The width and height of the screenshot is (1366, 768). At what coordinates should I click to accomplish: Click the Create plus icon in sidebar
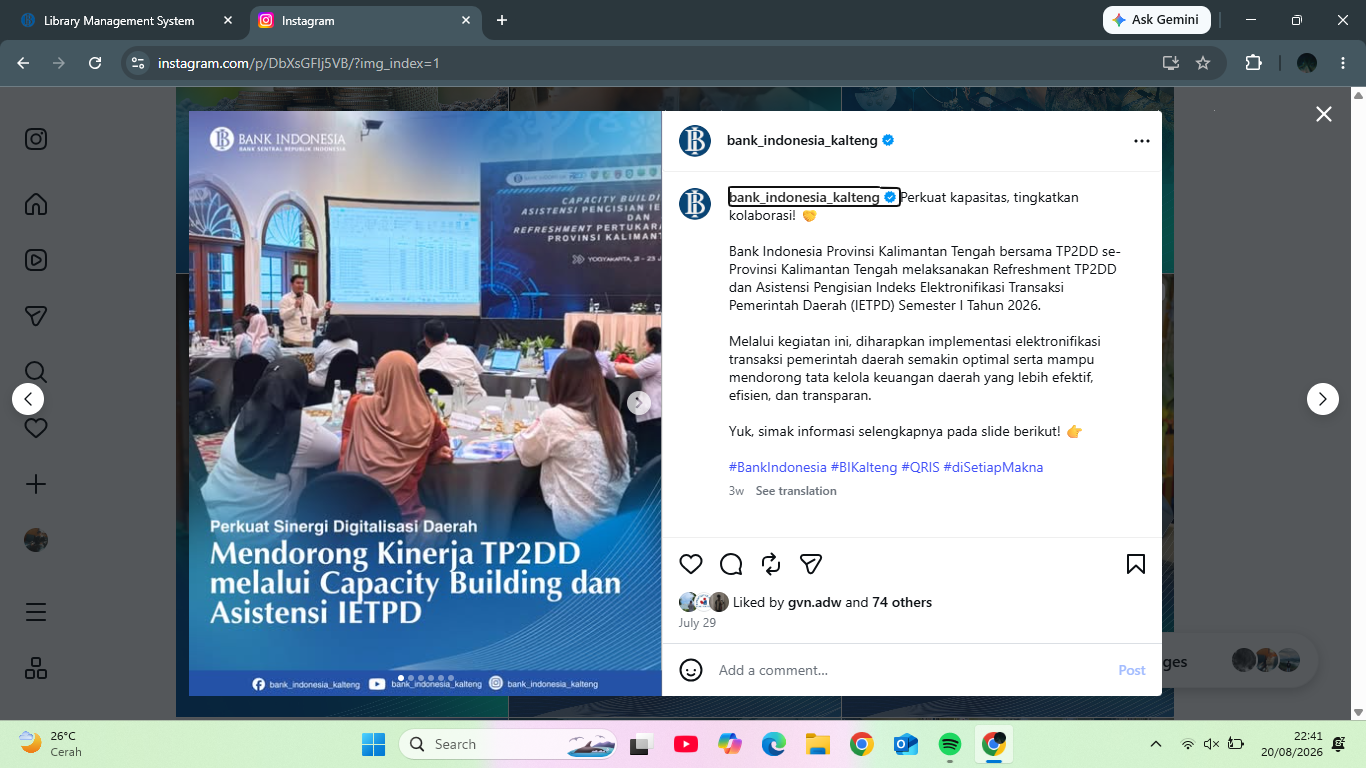[36, 484]
